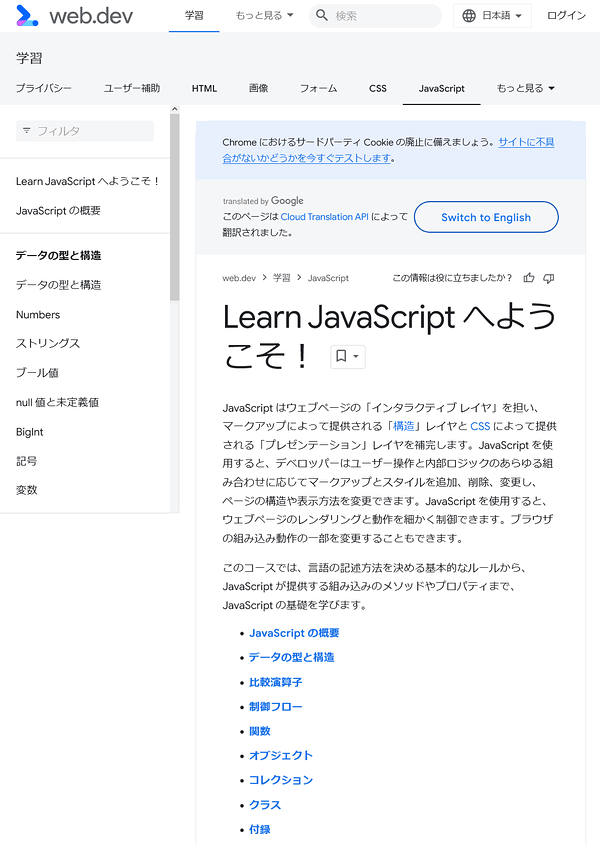Click the globe language icon
Image resolution: width=600 pixels, height=845 pixels.
tap(469, 16)
